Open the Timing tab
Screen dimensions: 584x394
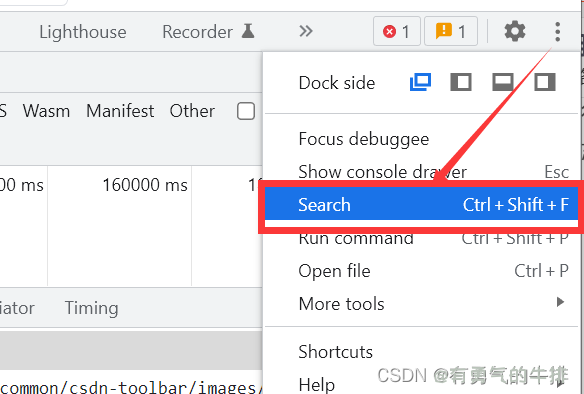(92, 308)
